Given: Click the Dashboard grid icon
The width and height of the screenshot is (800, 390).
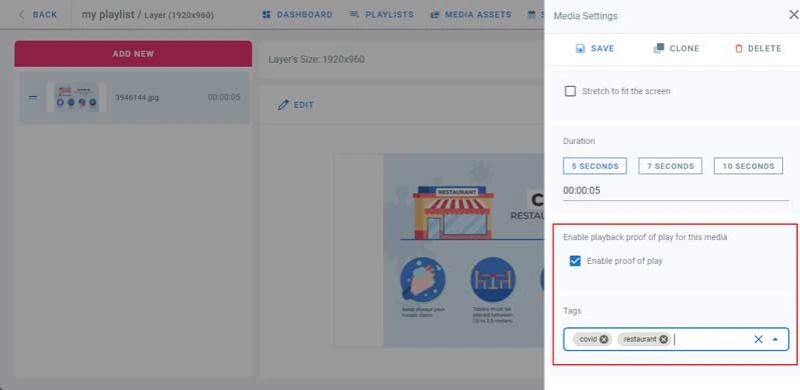Looking at the screenshot, I should [266, 15].
